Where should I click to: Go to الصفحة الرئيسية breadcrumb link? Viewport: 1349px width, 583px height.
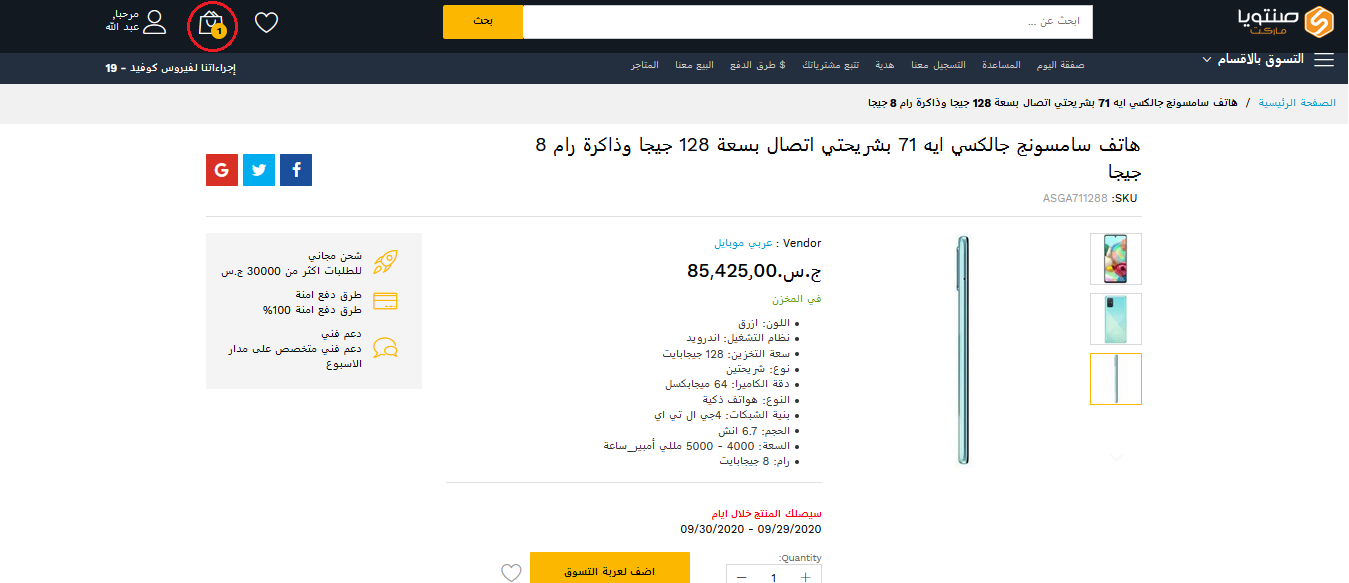coord(1297,103)
